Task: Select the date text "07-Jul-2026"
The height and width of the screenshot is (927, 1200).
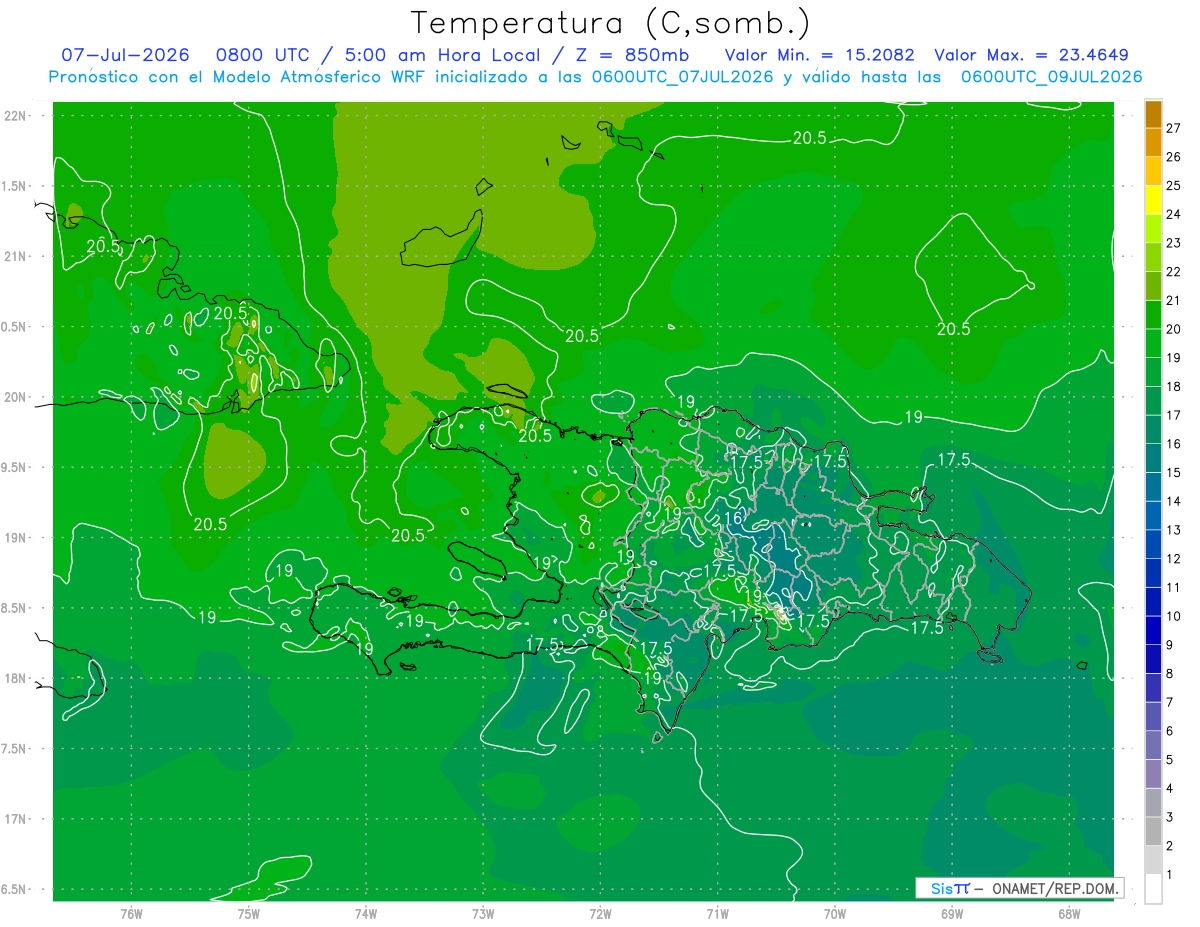Action: pyautogui.click(x=125, y=55)
